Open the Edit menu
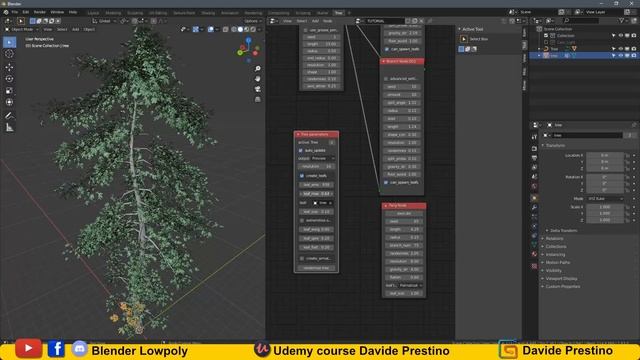 (26, 12)
